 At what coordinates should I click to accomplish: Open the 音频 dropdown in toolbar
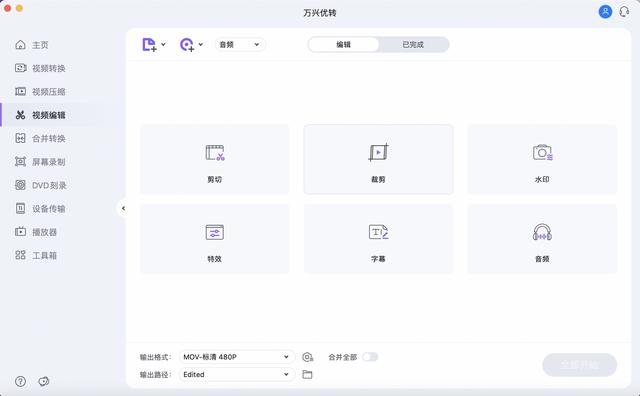tap(240, 44)
